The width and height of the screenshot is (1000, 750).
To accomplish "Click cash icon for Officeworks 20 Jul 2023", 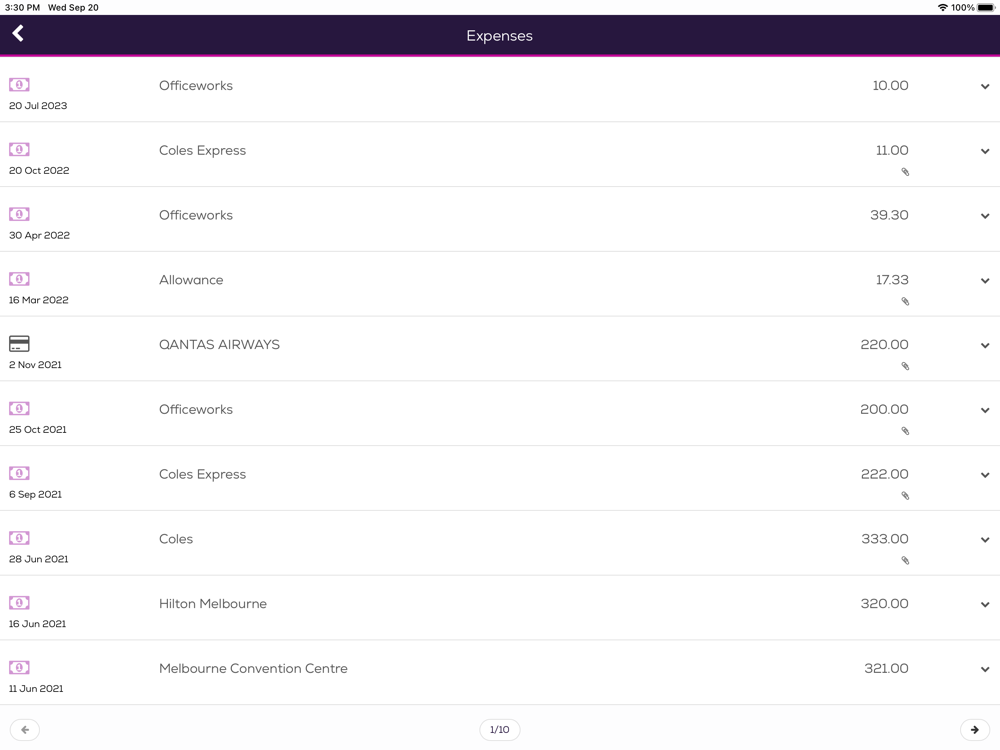I will click(x=19, y=84).
